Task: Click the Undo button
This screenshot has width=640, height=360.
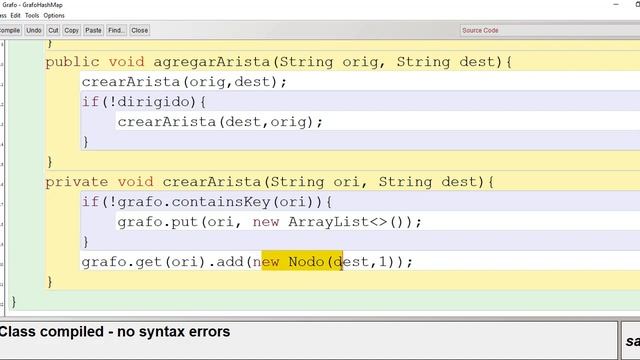Action: [34, 30]
